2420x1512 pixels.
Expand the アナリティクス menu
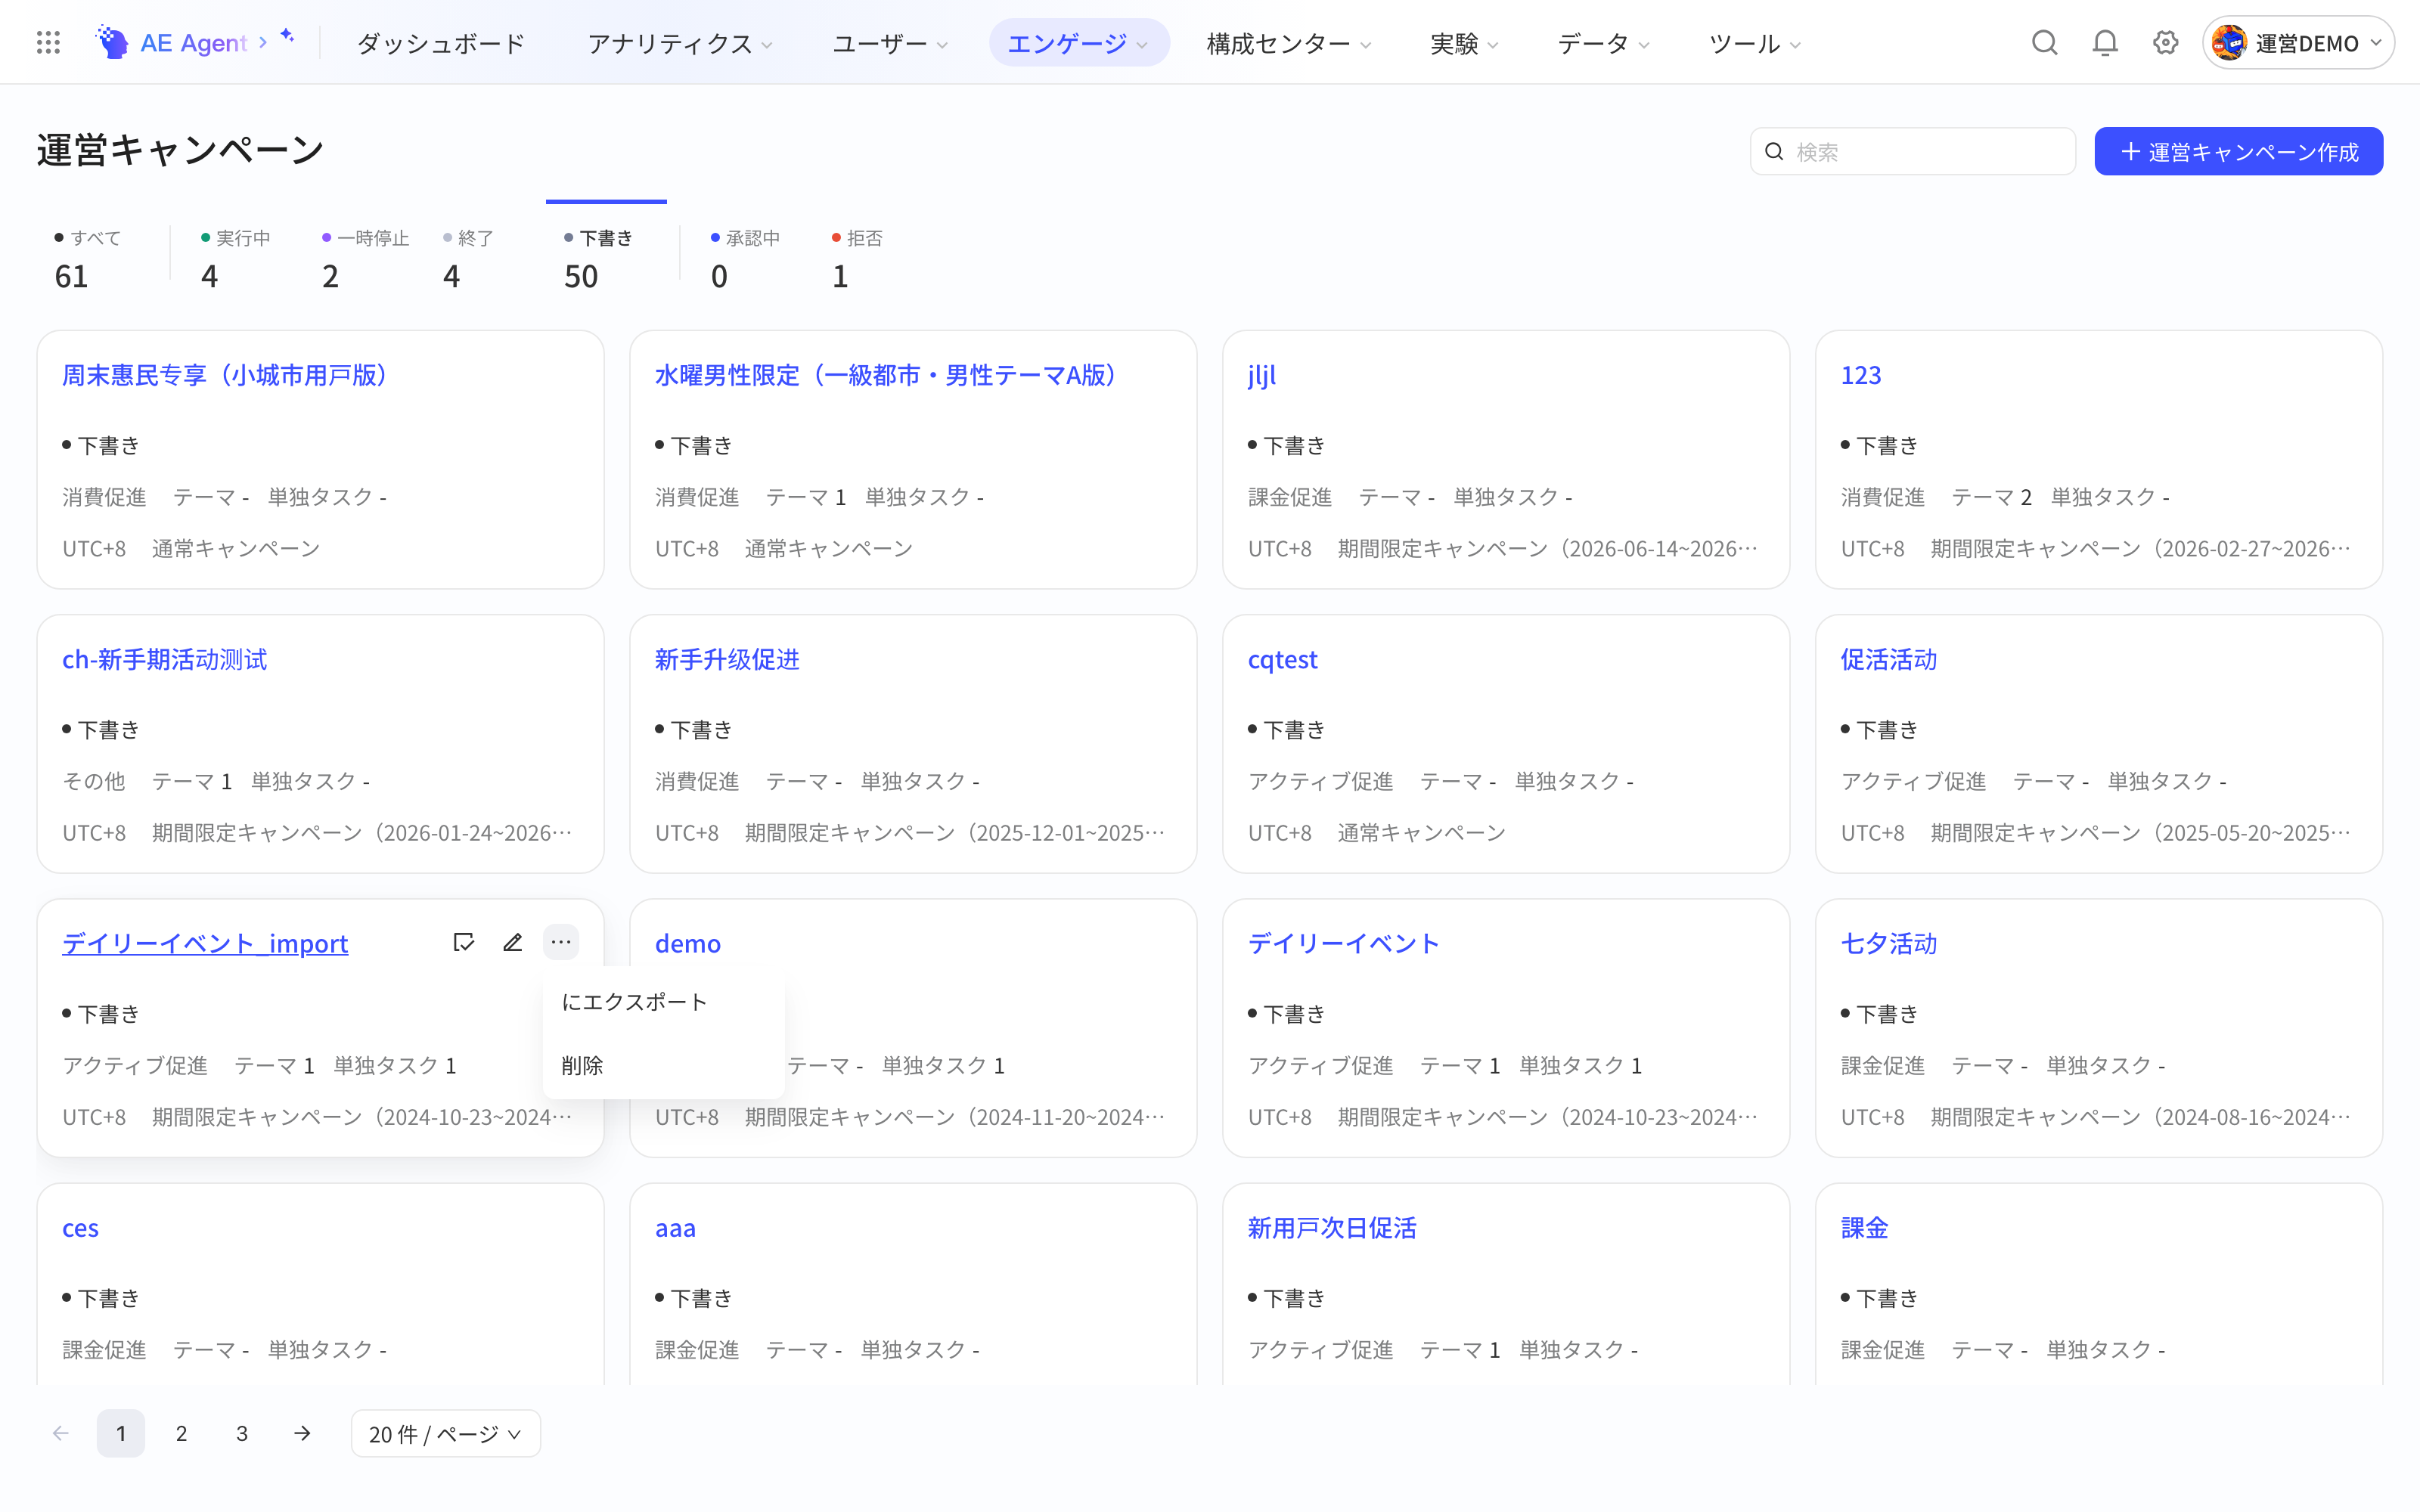click(x=680, y=43)
